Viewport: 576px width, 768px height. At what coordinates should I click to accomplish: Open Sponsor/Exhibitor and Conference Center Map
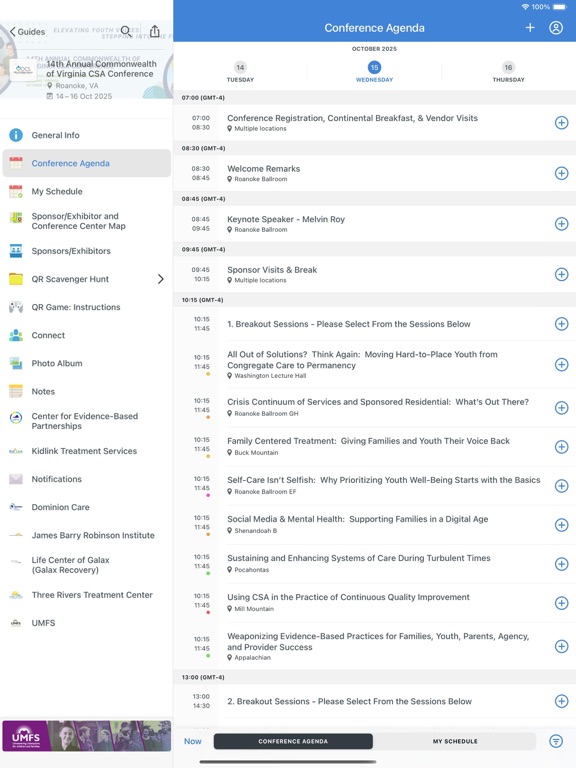tap(87, 221)
